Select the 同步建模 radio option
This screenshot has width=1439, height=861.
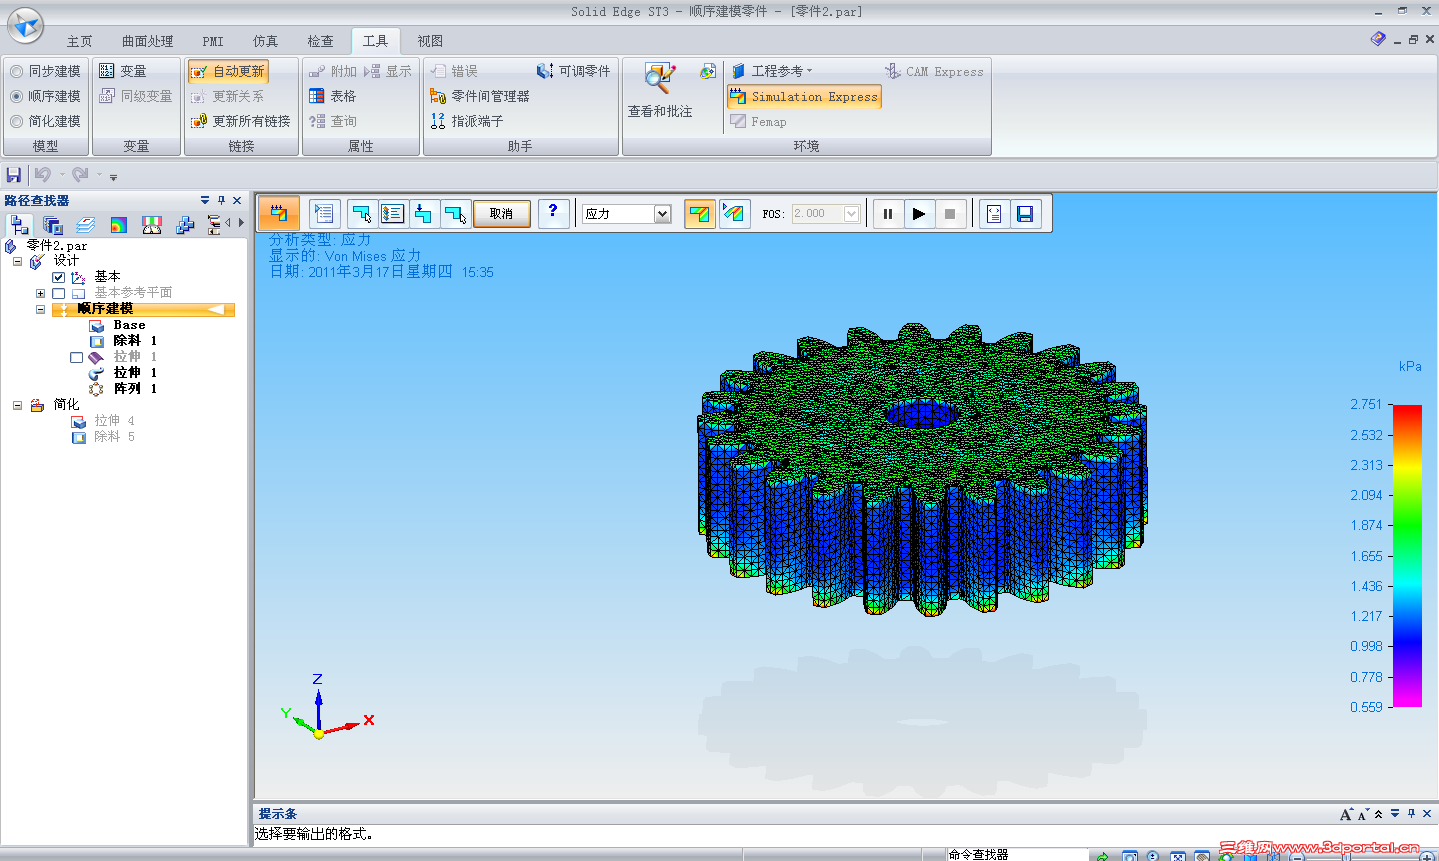tap(45, 71)
